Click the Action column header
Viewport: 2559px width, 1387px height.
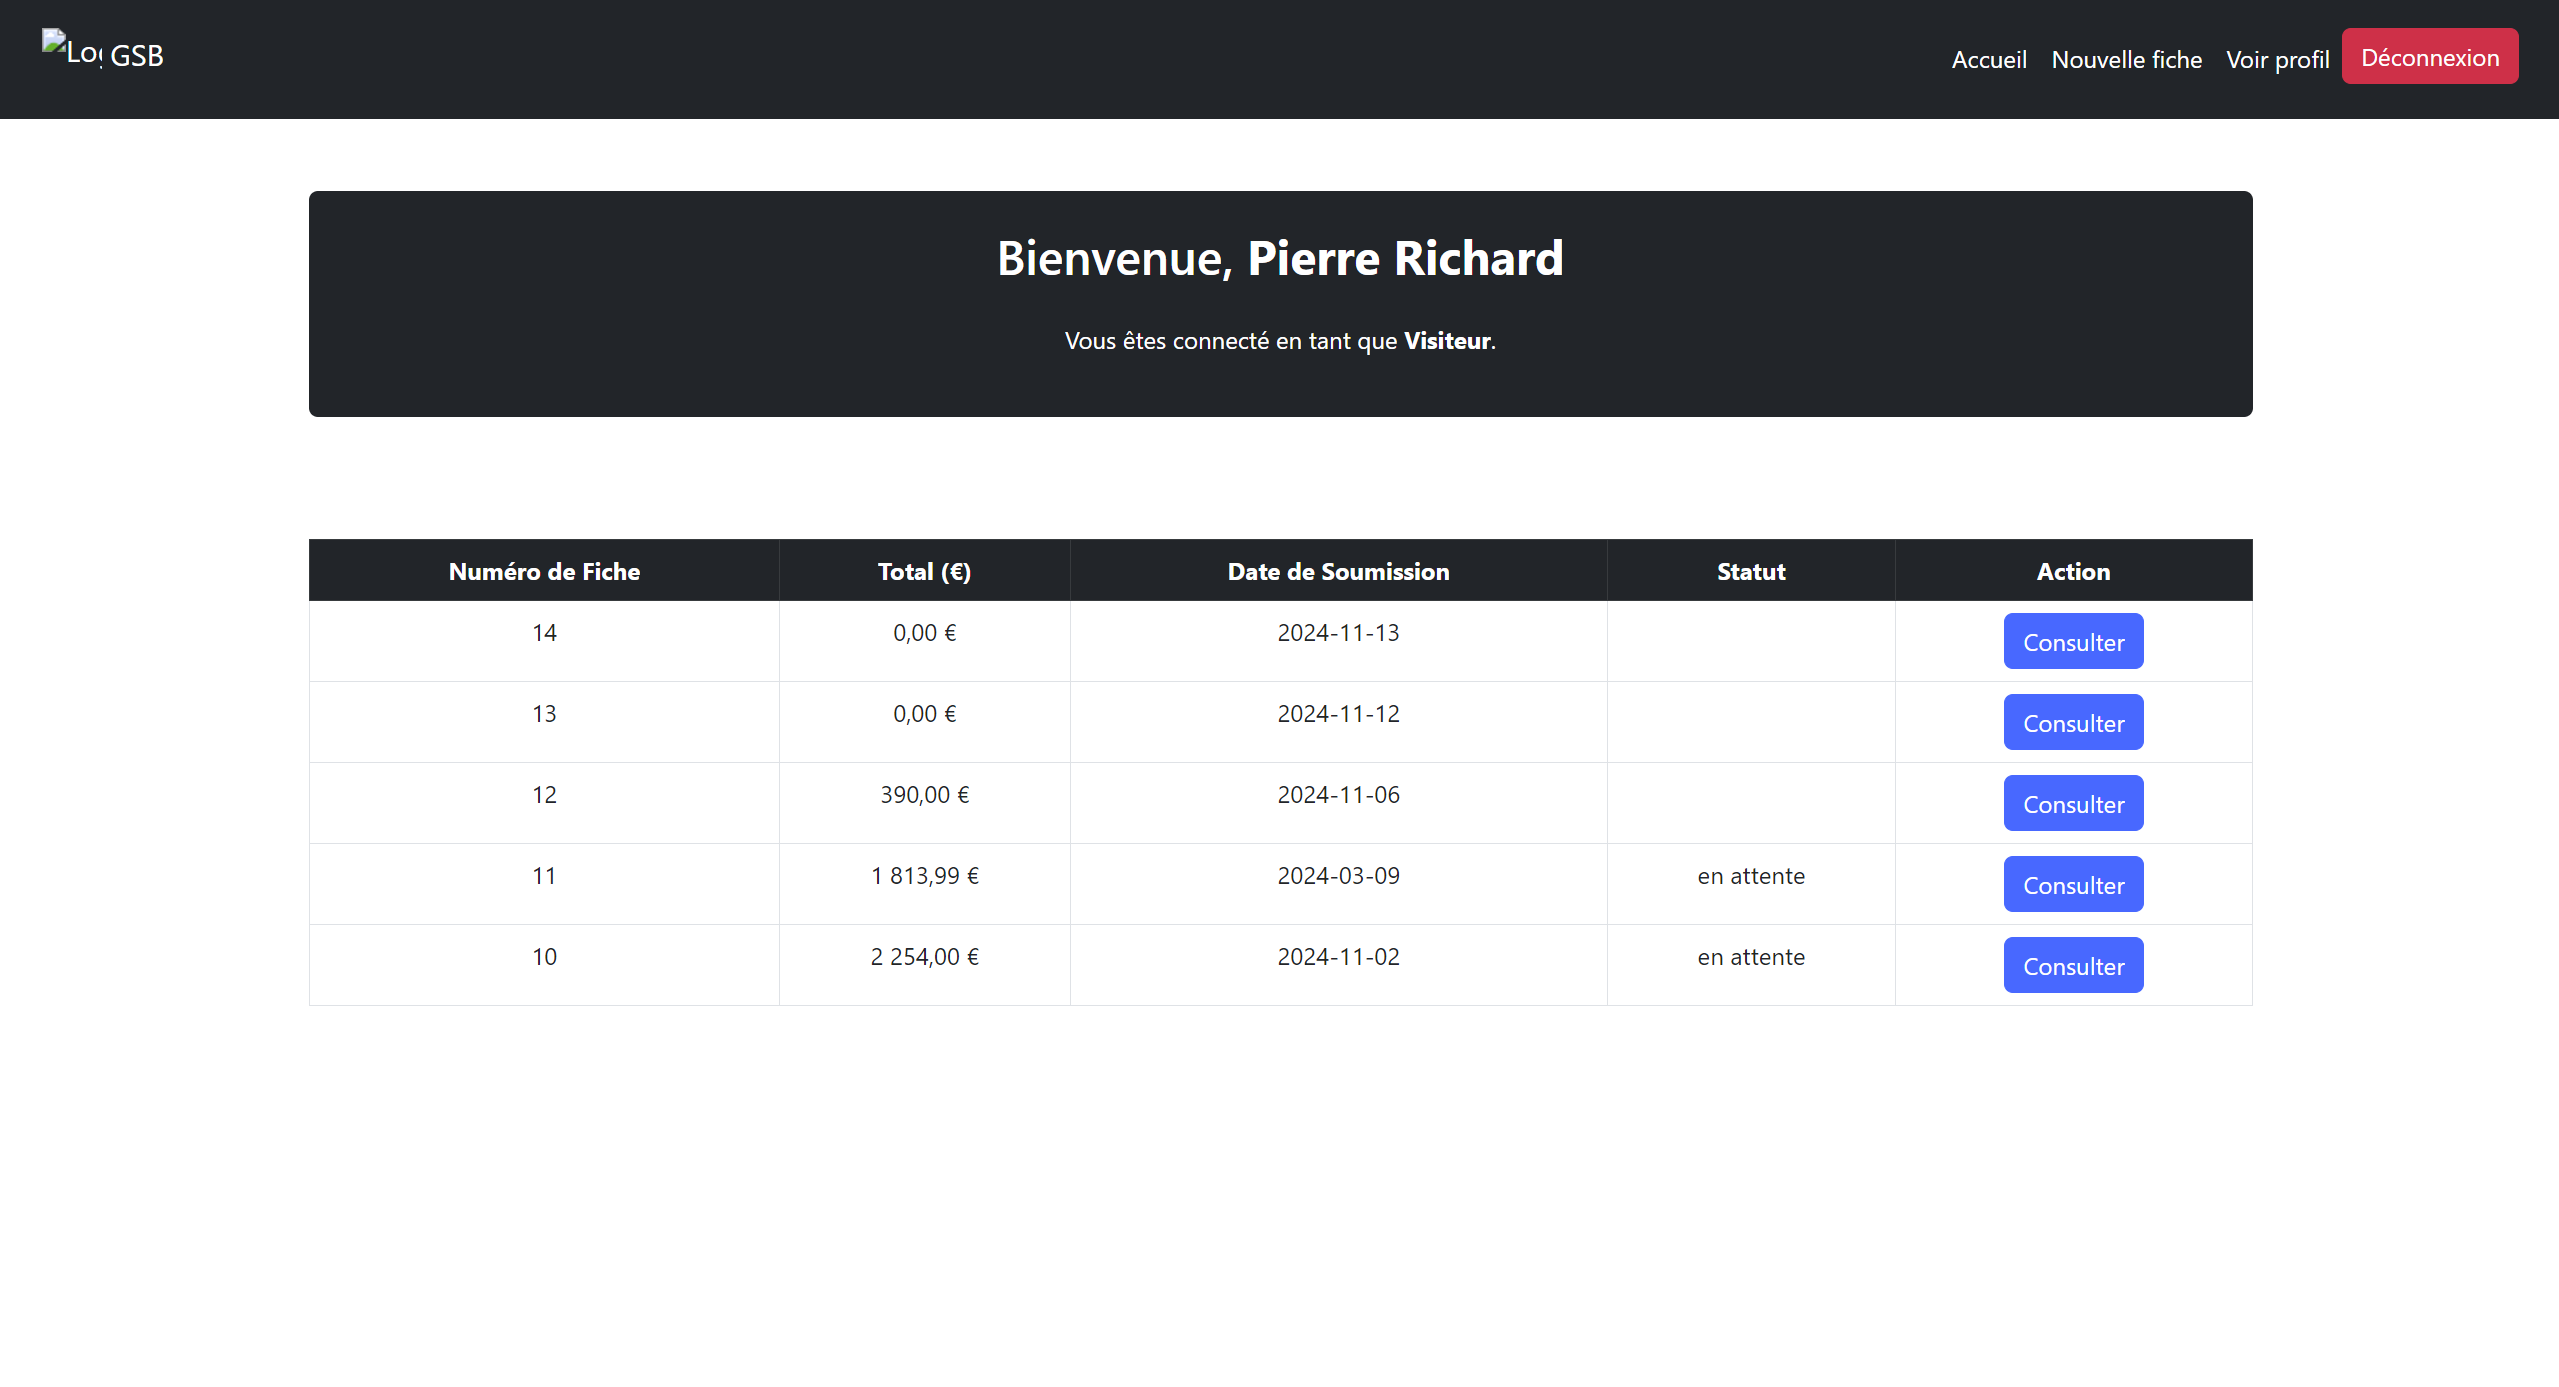[2073, 572]
